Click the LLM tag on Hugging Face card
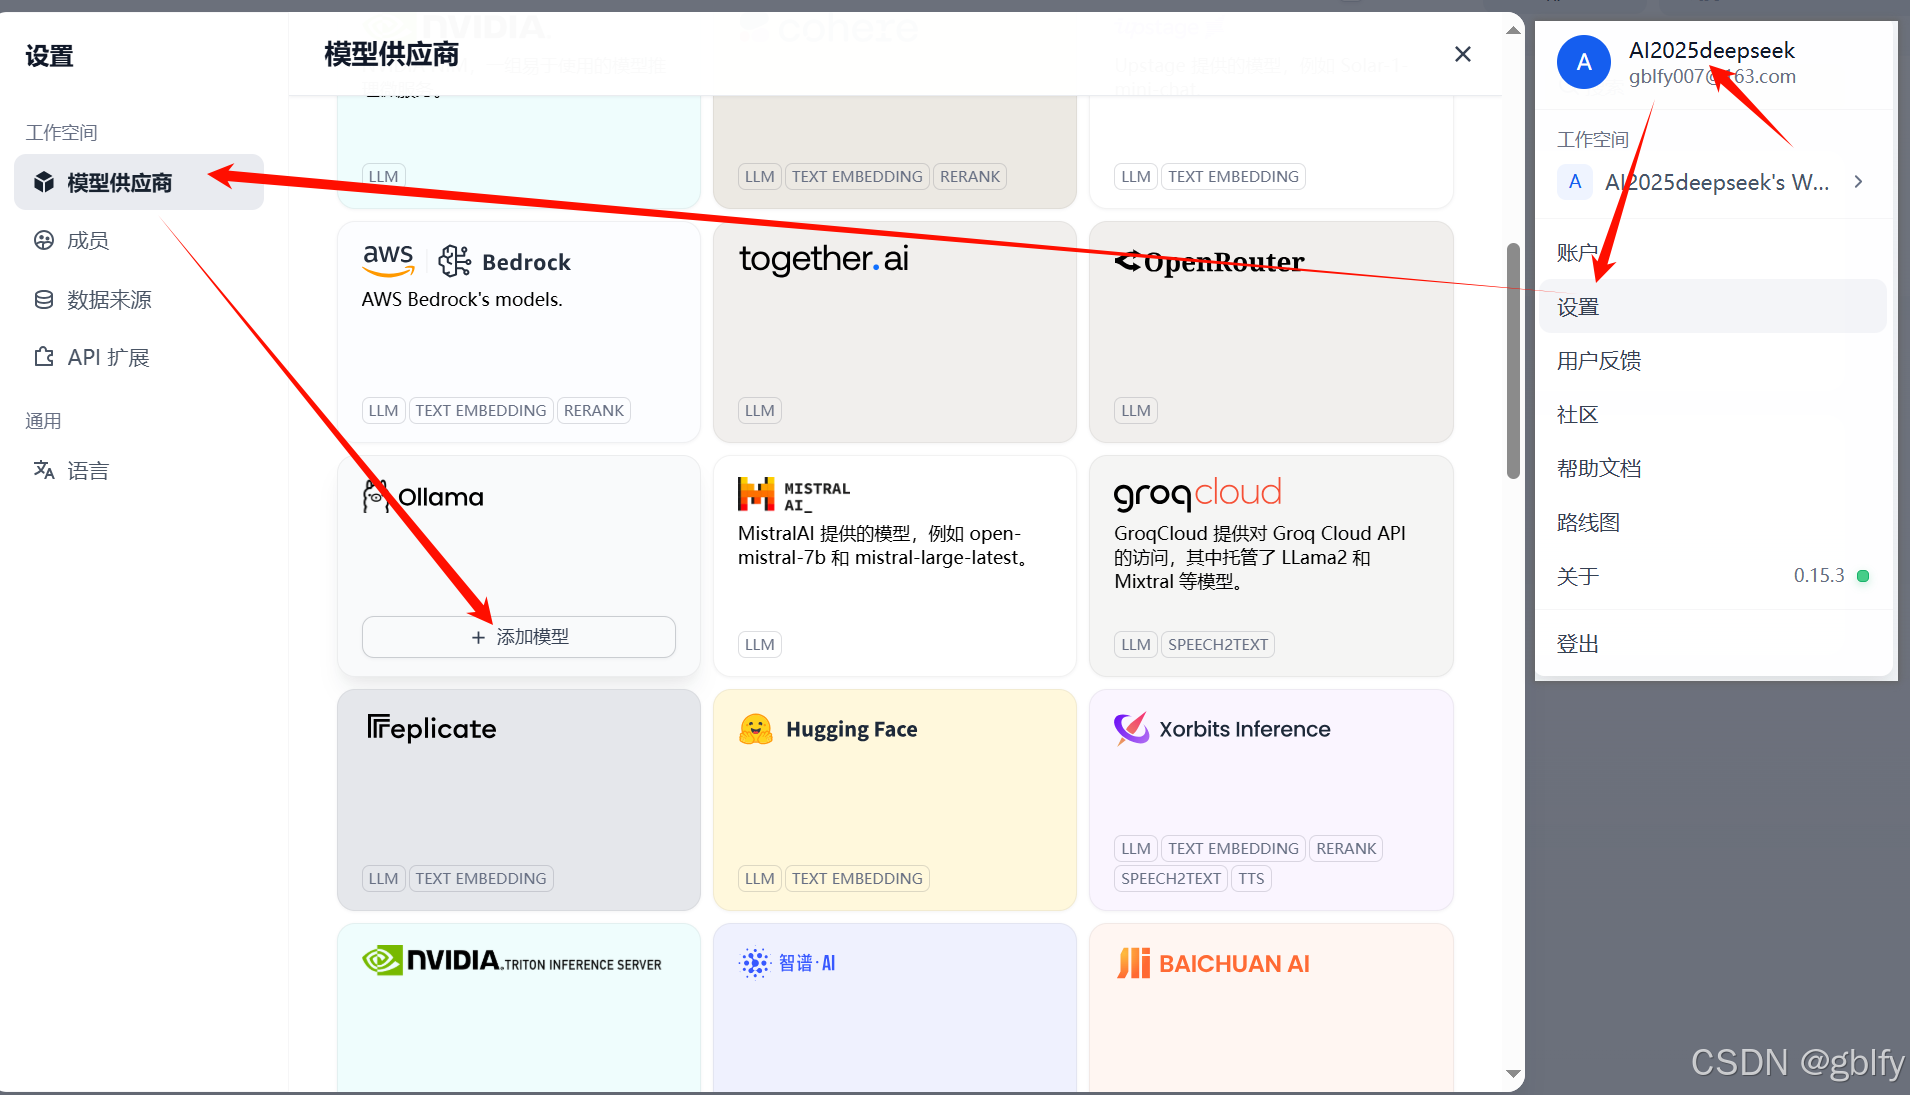Image resolution: width=1910 pixels, height=1095 pixels. 760,878
